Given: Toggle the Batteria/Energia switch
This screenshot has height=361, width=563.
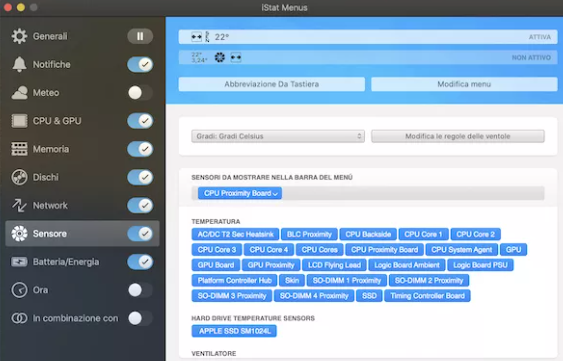Looking at the screenshot, I should 140,262.
